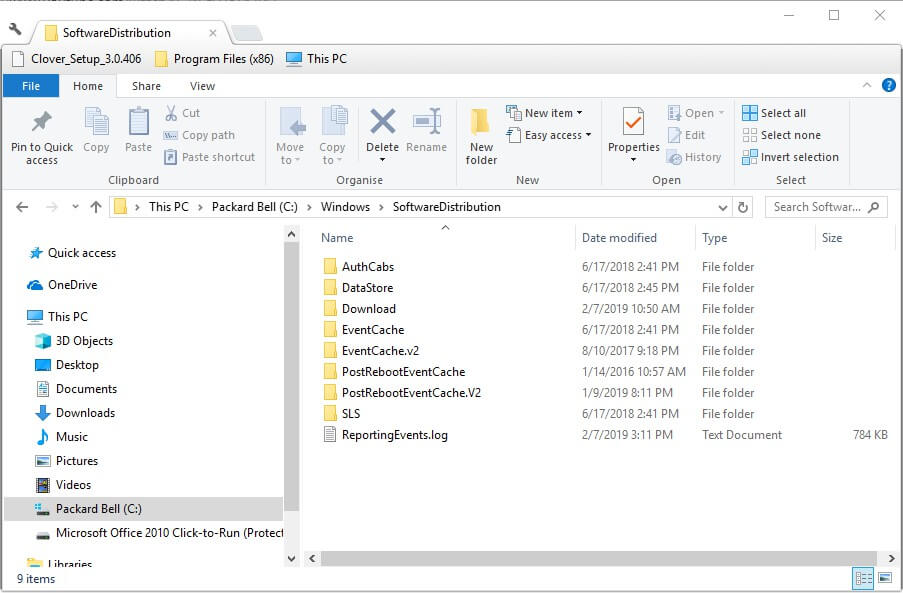Click the Properties checkmark icon

tap(633, 121)
